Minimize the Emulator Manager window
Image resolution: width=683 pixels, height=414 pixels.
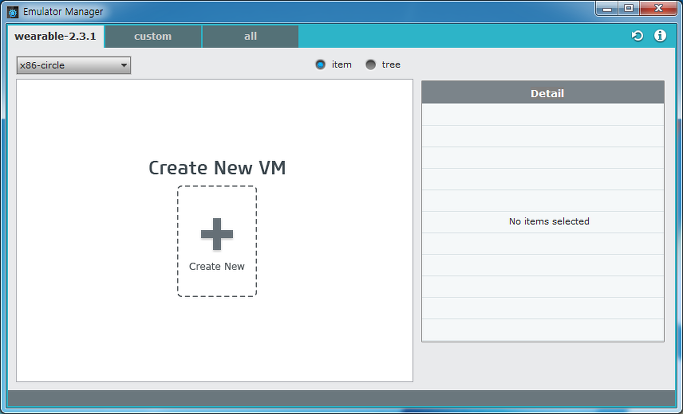point(607,8)
